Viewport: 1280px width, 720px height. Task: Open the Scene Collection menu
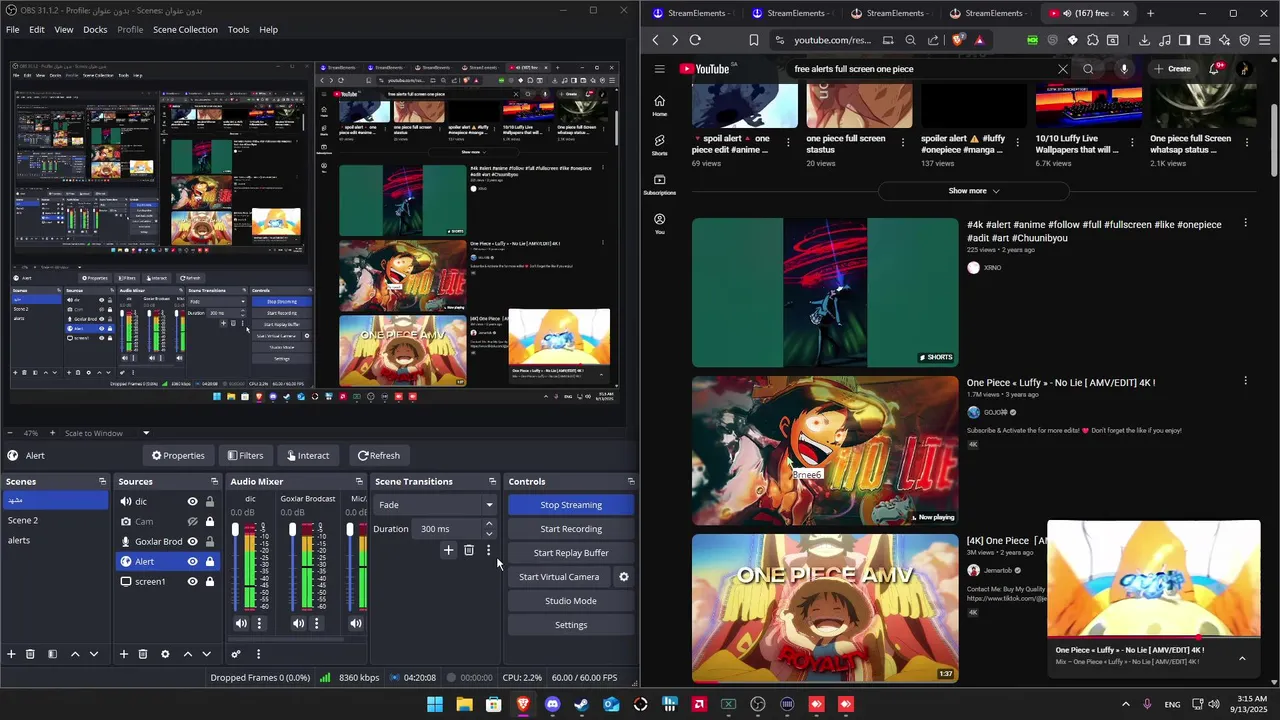pyautogui.click(x=185, y=29)
